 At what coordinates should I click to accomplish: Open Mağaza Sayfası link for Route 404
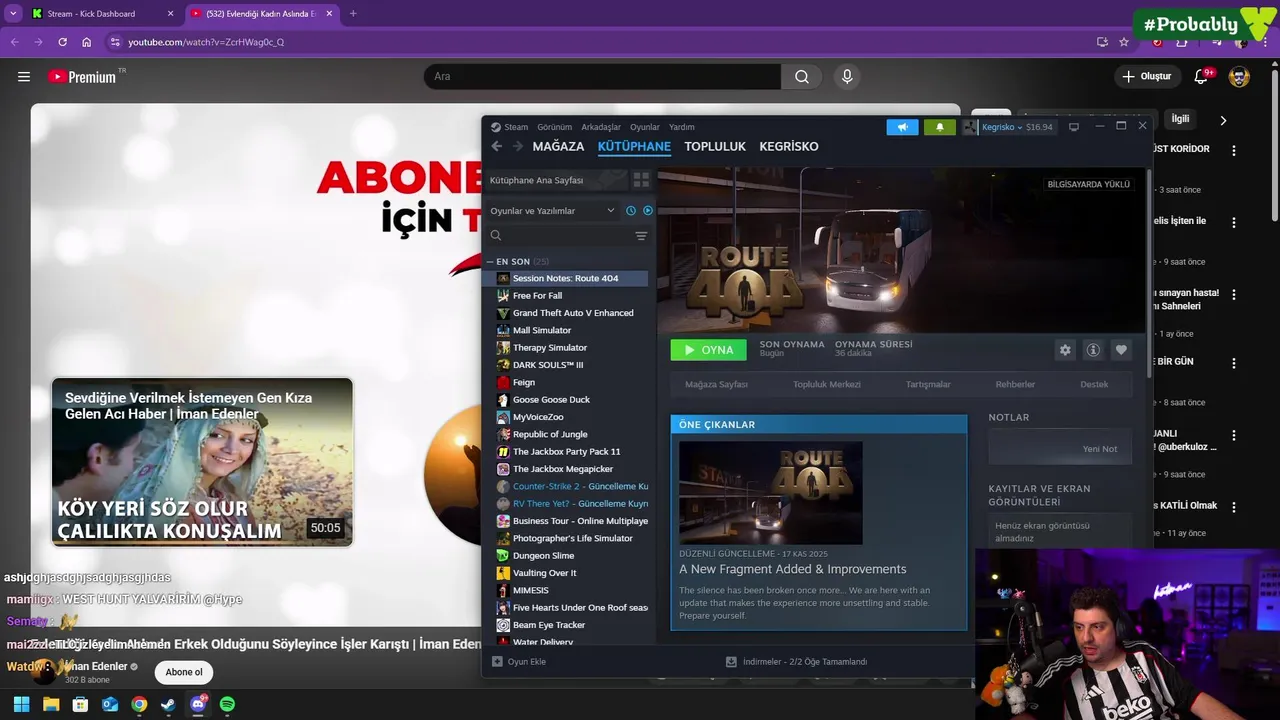(x=716, y=384)
